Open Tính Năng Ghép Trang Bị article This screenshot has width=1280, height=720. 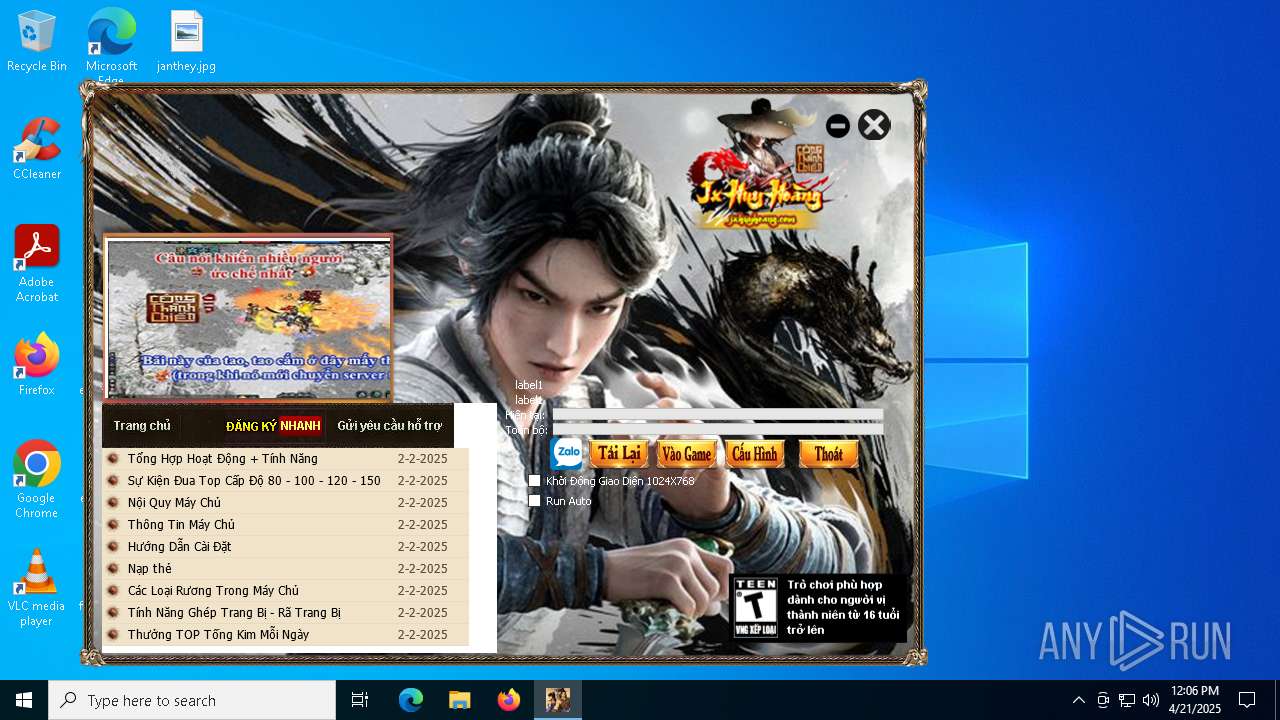tap(234, 613)
